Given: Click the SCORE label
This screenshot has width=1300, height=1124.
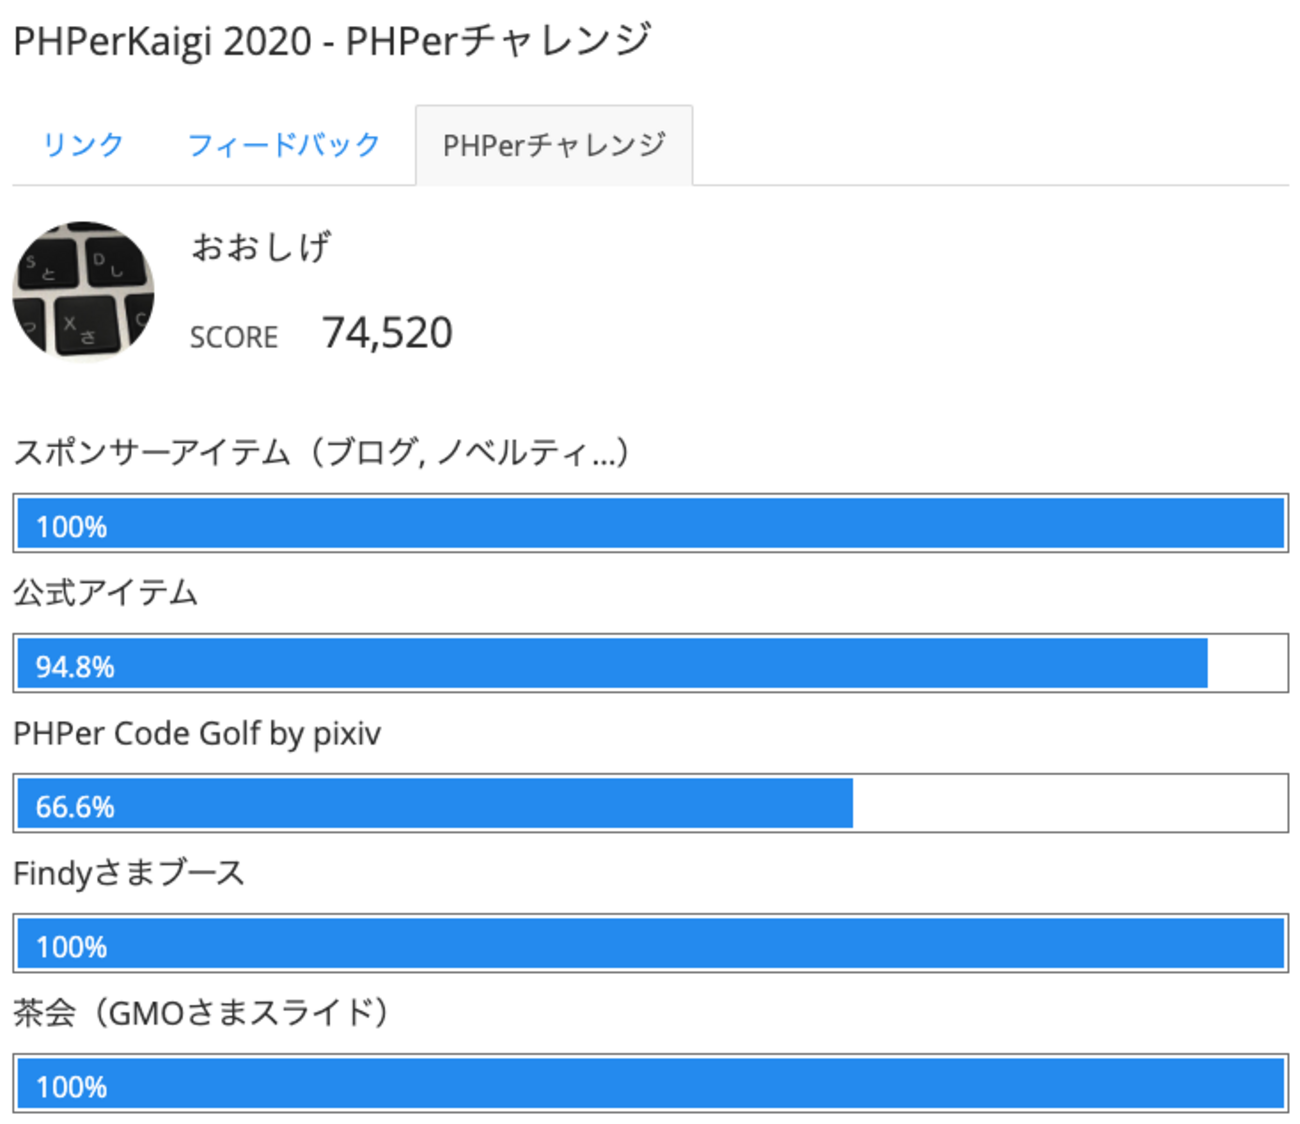Looking at the screenshot, I should (x=234, y=337).
